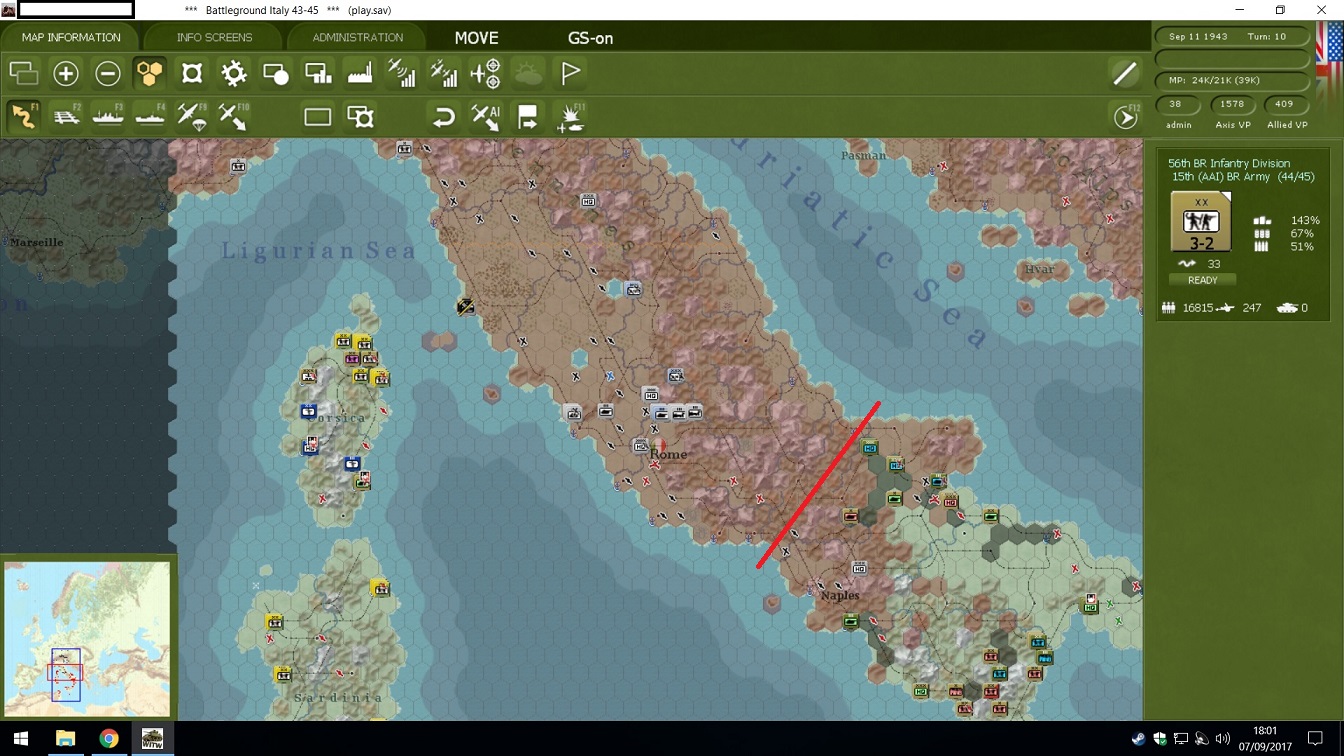The height and width of the screenshot is (756, 1344).
Task: Click the Sep 11 1943 Turn 10 field
Action: pyautogui.click(x=1232, y=37)
